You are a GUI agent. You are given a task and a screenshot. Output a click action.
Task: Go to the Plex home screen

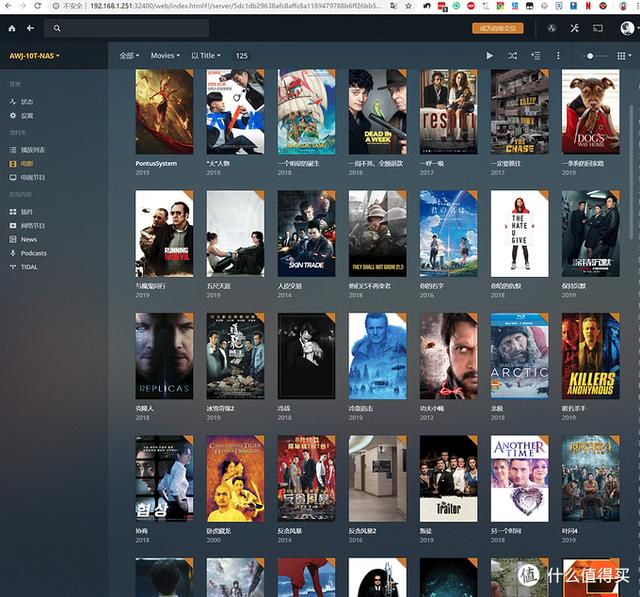pos(12,28)
